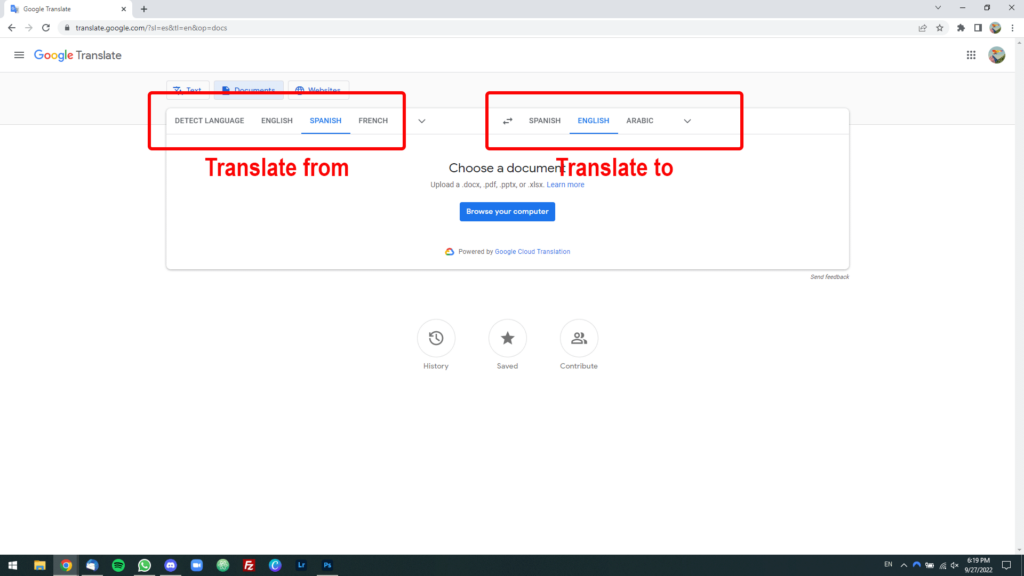Open the Google account avatar on page header
The height and width of the screenshot is (576, 1024).
pos(997,56)
